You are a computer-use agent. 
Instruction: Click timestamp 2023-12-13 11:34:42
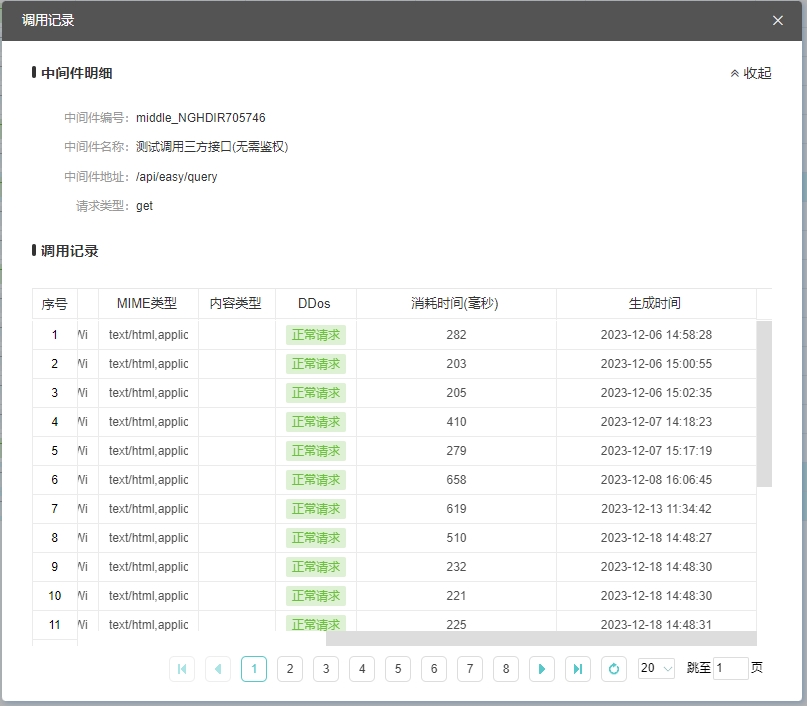[x=656, y=509]
